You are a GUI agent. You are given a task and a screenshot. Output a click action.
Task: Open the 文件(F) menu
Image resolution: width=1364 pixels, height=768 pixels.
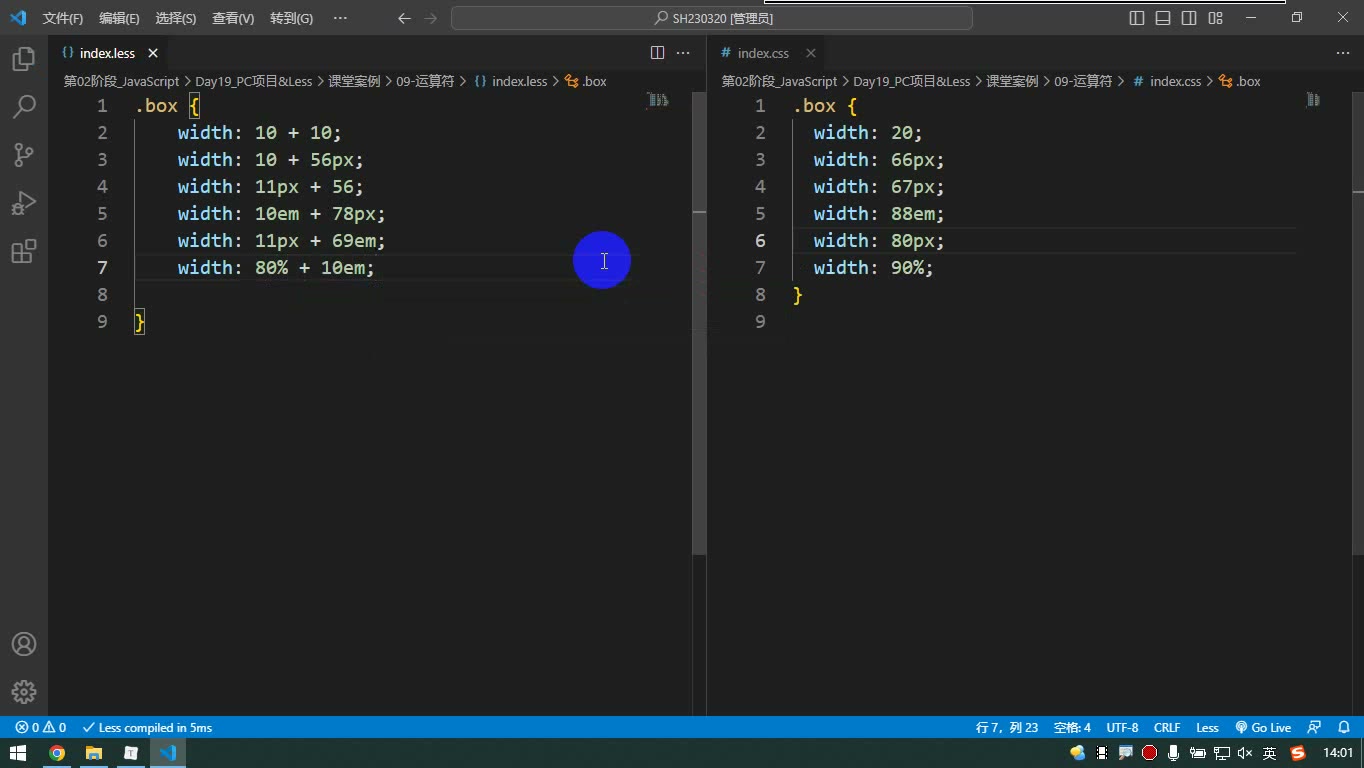pos(63,18)
